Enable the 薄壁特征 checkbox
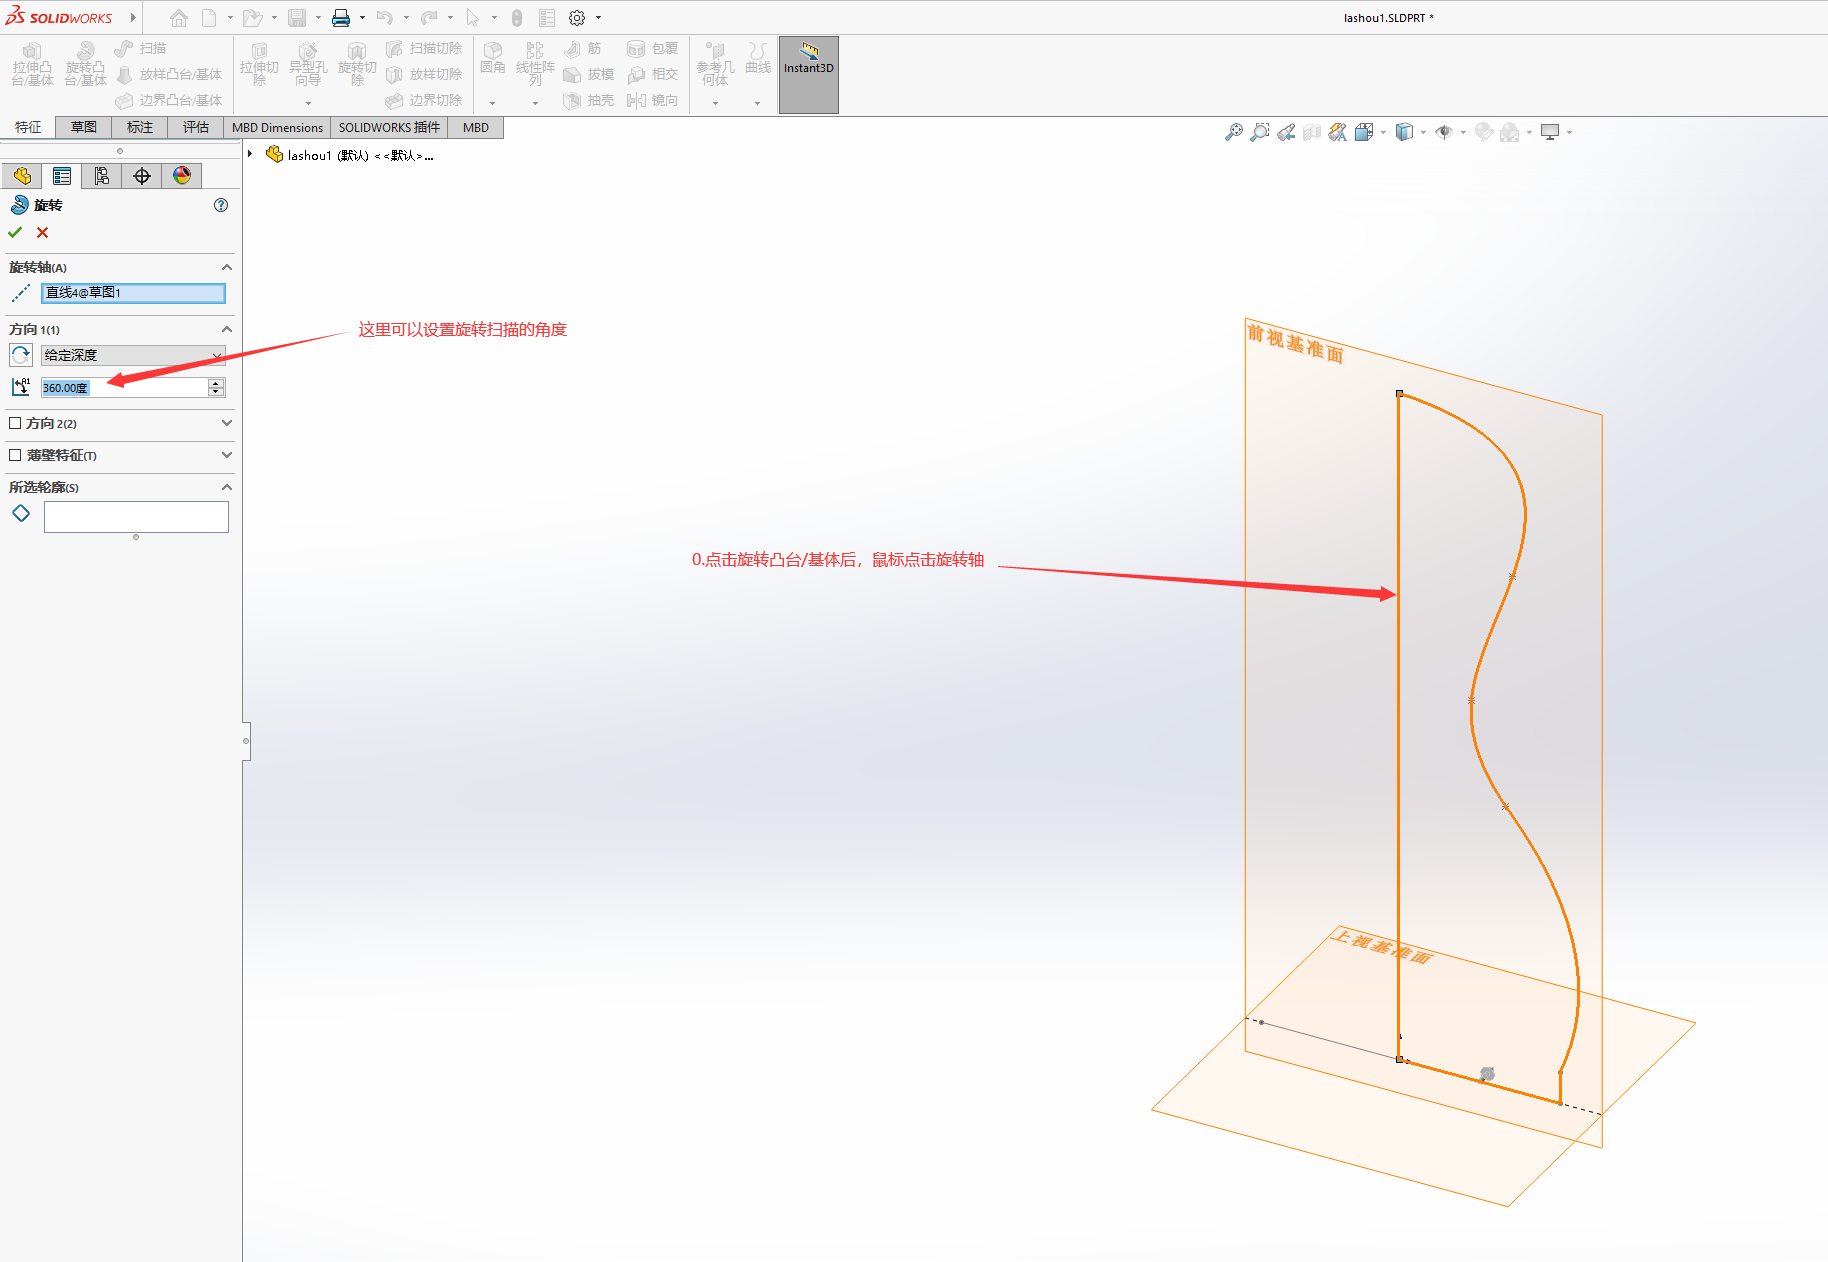Screen dimensions: 1828x1262 pos(15,455)
